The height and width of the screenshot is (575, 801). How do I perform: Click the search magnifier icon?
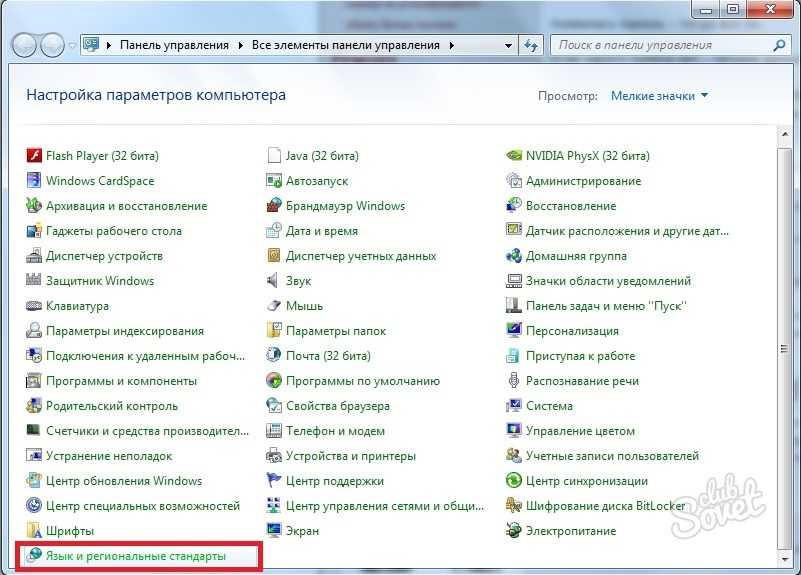coord(779,45)
